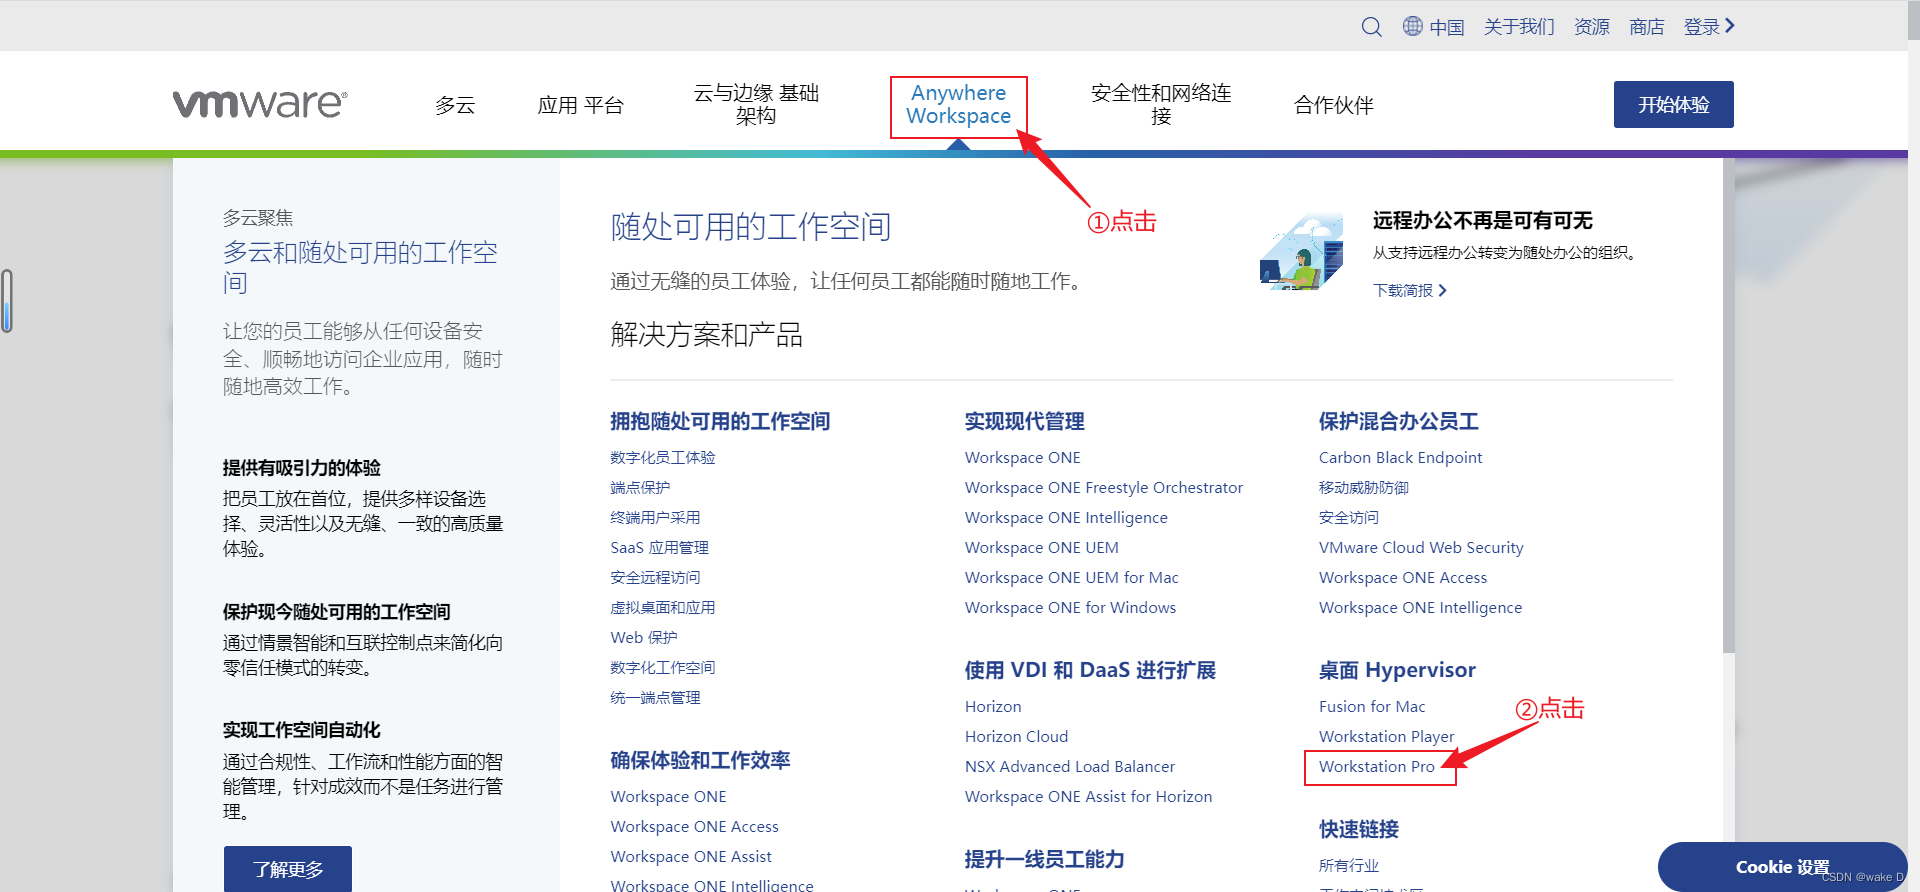The image size is (1920, 892).
Task: Open the 应用平台 menu
Action: click(580, 105)
